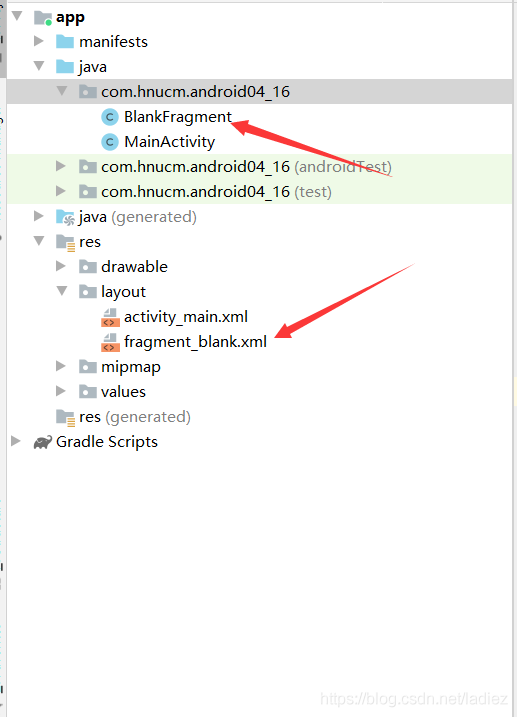Expand the Gradle Scripts arrow
Screen dimensions: 517x717
(16, 441)
